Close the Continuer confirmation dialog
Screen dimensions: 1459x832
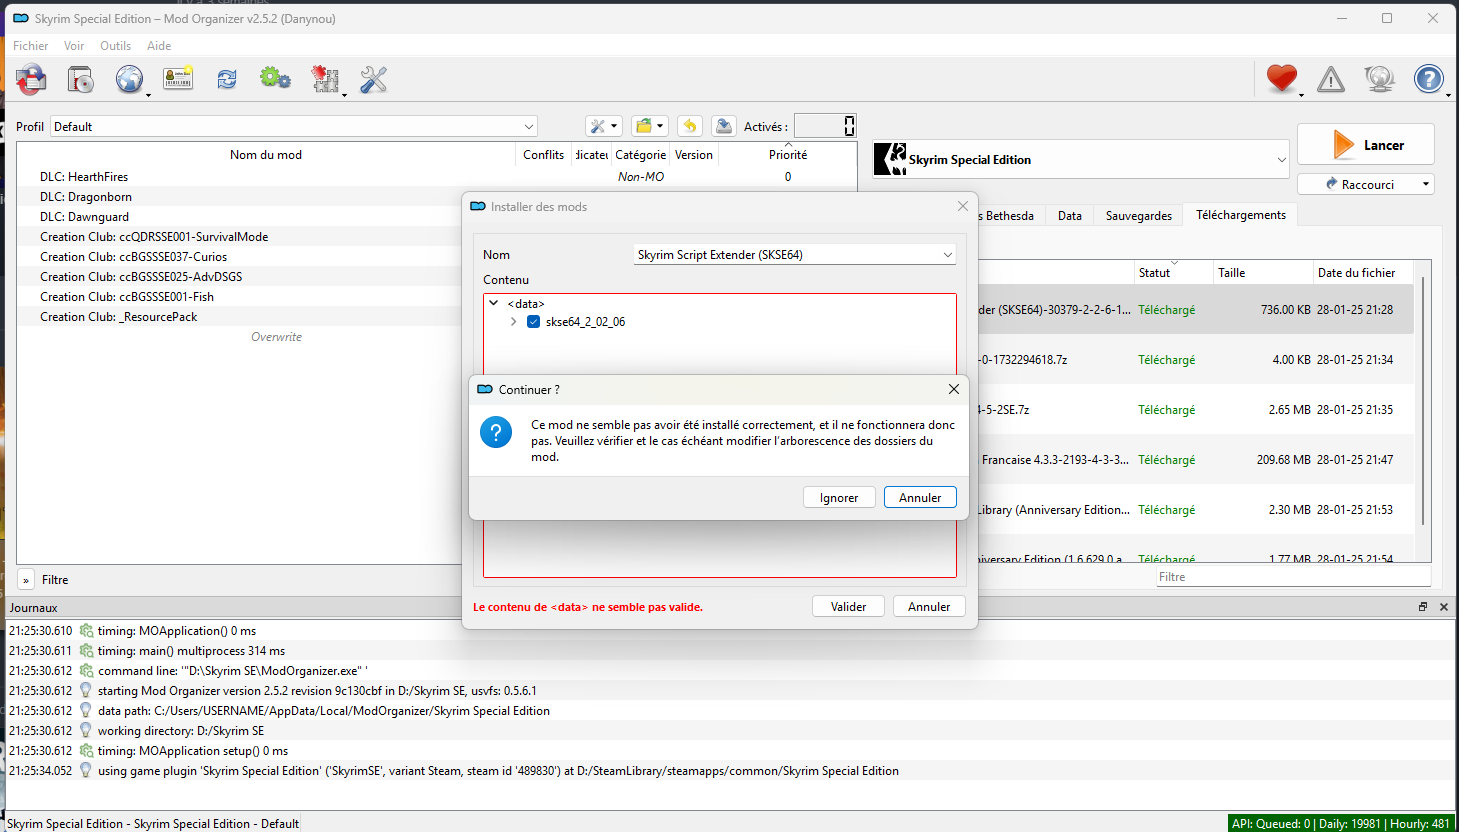point(953,389)
